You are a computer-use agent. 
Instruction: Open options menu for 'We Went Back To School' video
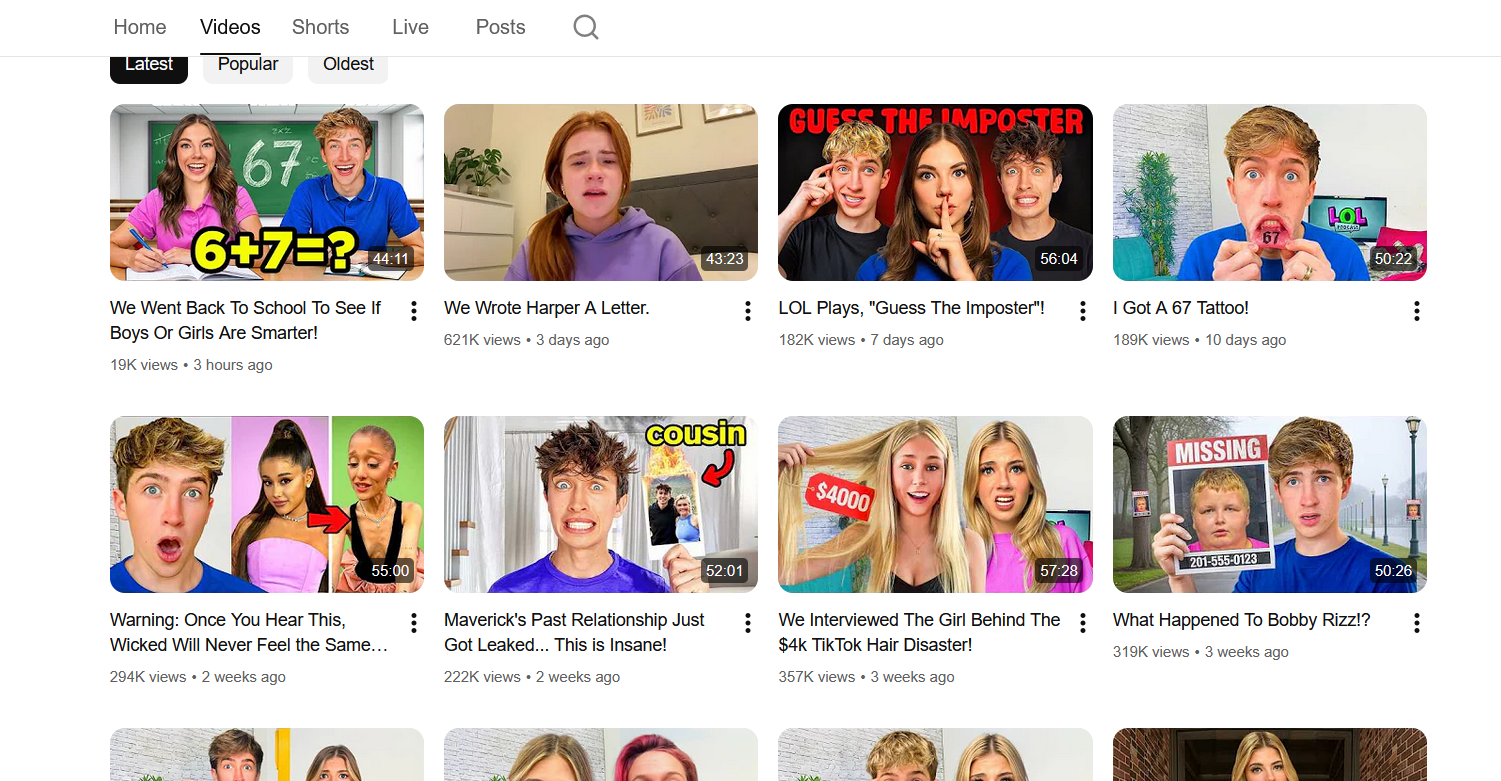tap(414, 311)
